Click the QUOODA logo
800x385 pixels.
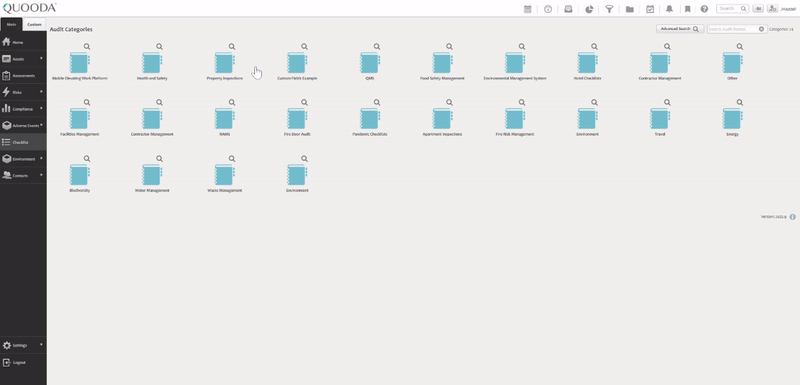pyautogui.click(x=30, y=8)
